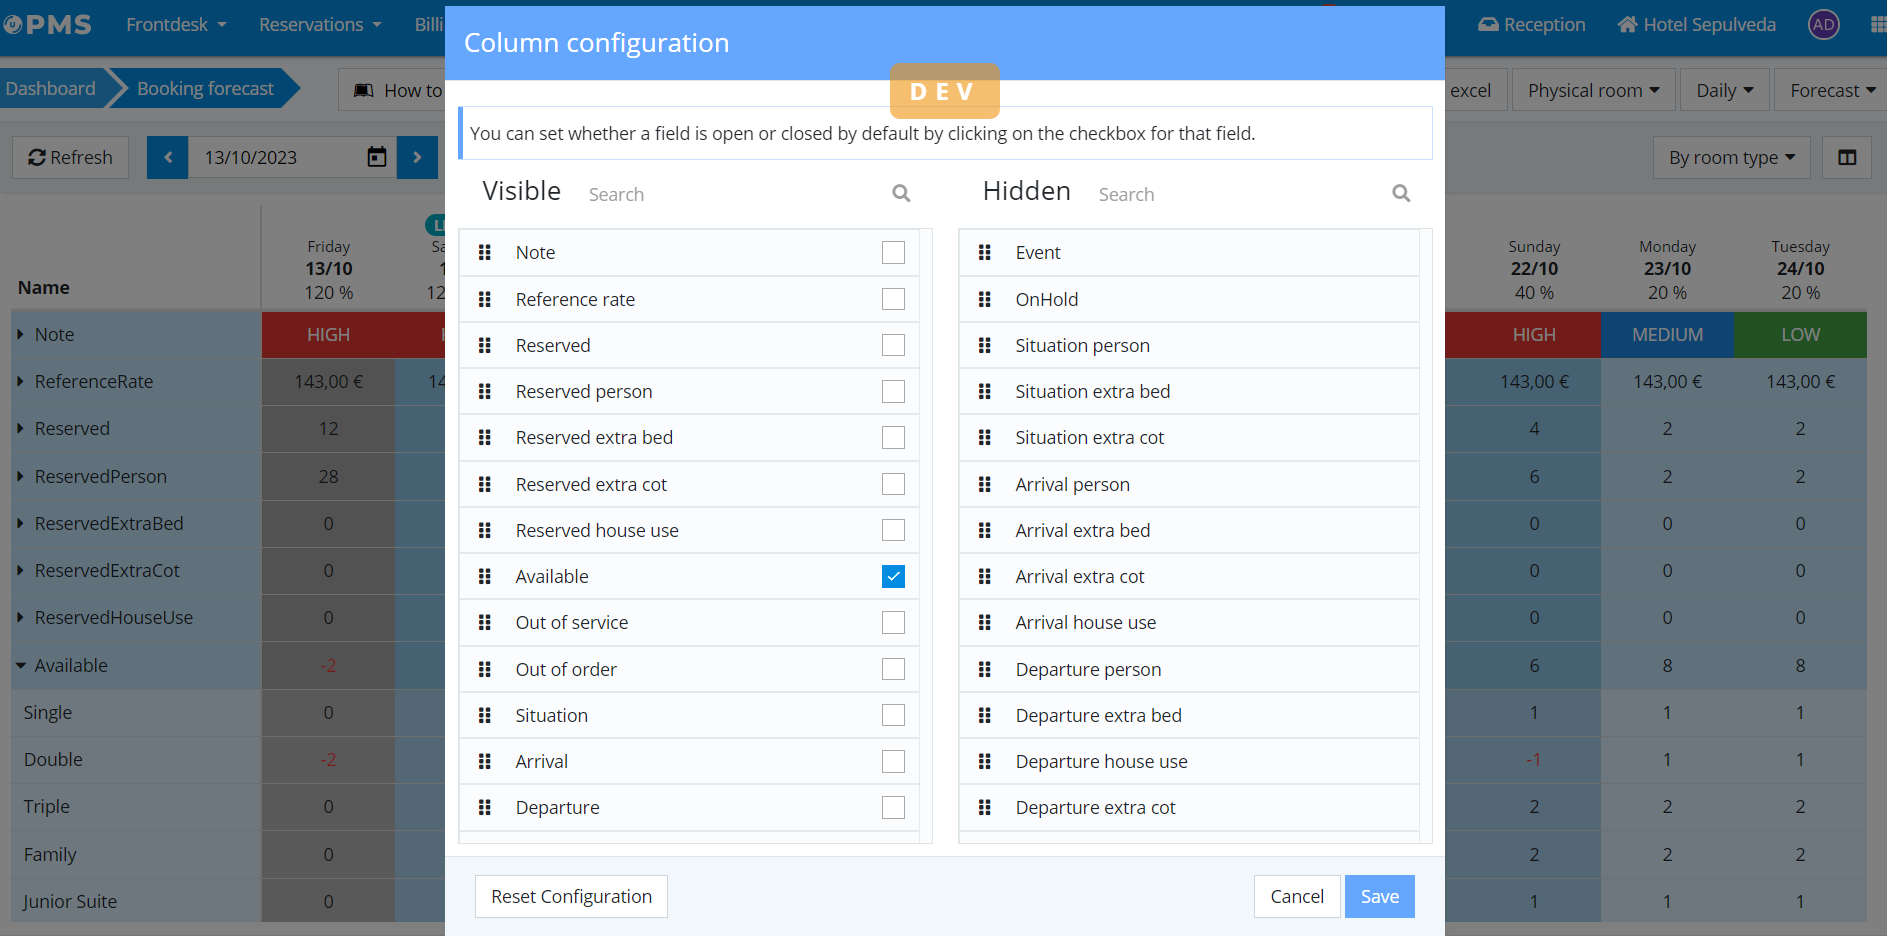
Task: Grab the drag handle for Note row
Action: (485, 253)
